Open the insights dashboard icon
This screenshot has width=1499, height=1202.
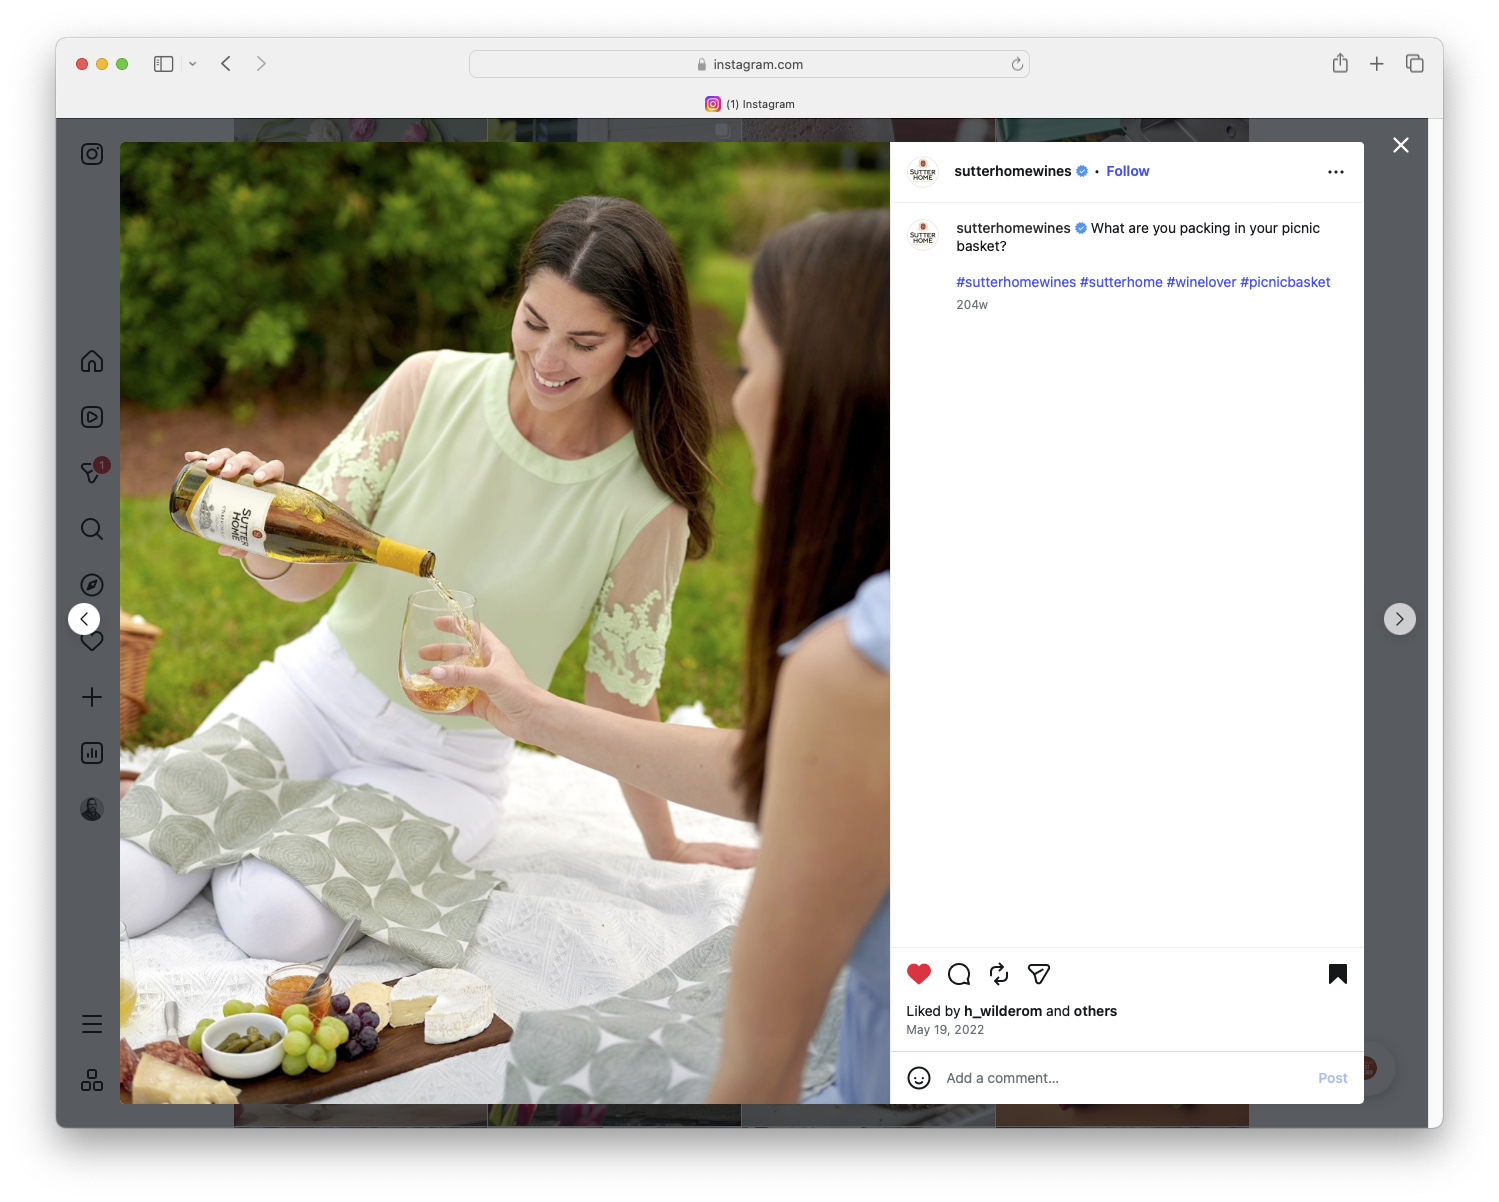91,753
